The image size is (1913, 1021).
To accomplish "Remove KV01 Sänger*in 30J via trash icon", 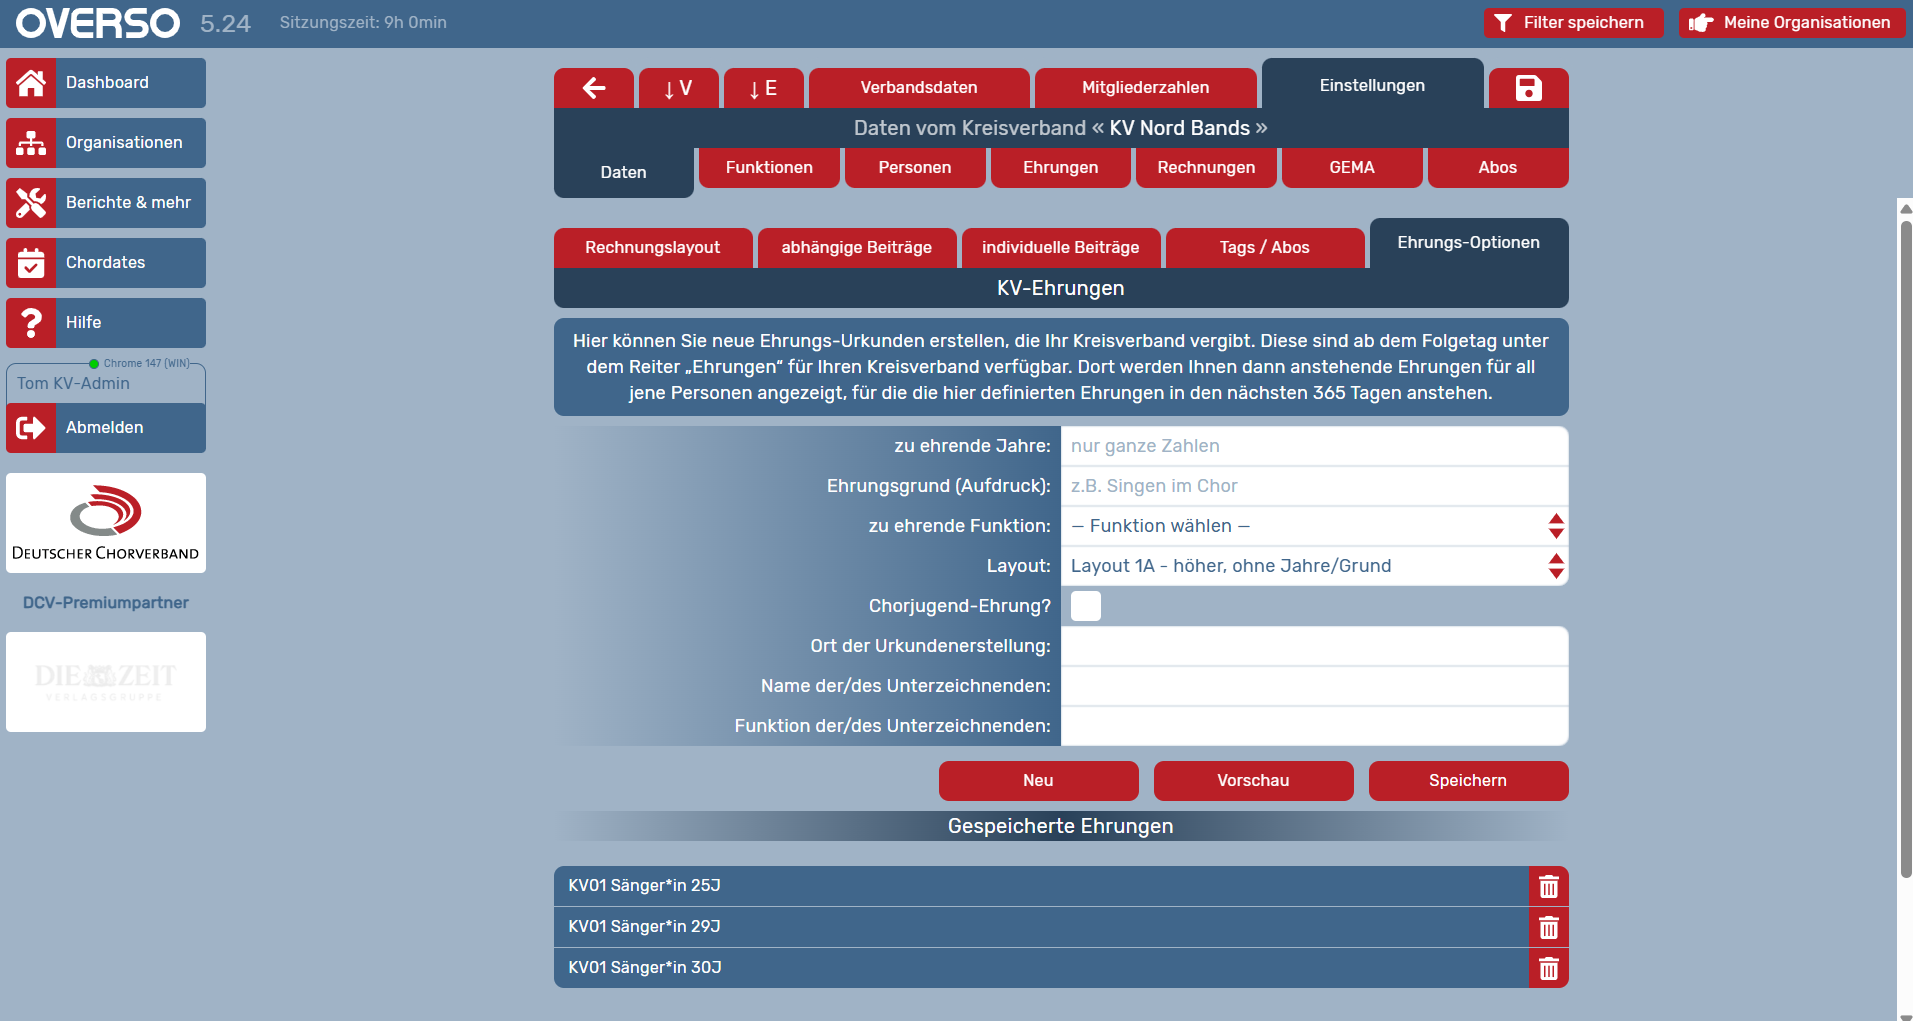I will 1549,968.
